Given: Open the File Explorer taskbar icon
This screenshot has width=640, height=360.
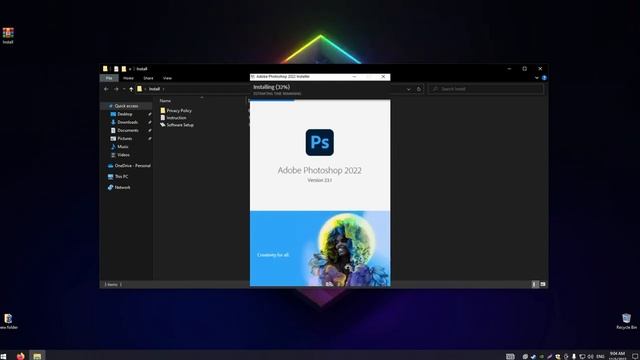Looking at the screenshot, I should (x=37, y=356).
